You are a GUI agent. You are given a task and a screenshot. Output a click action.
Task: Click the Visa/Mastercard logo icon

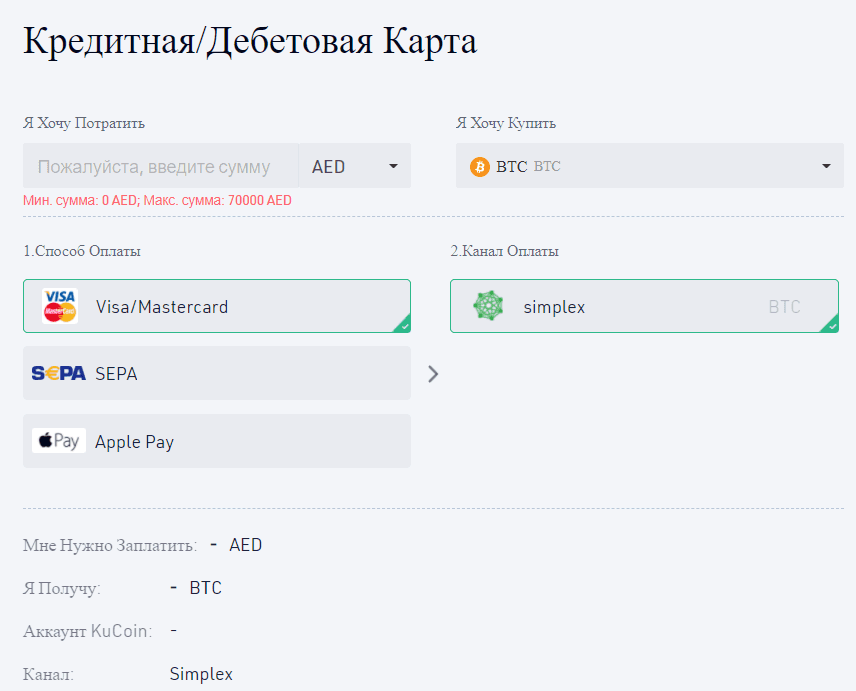(60, 306)
